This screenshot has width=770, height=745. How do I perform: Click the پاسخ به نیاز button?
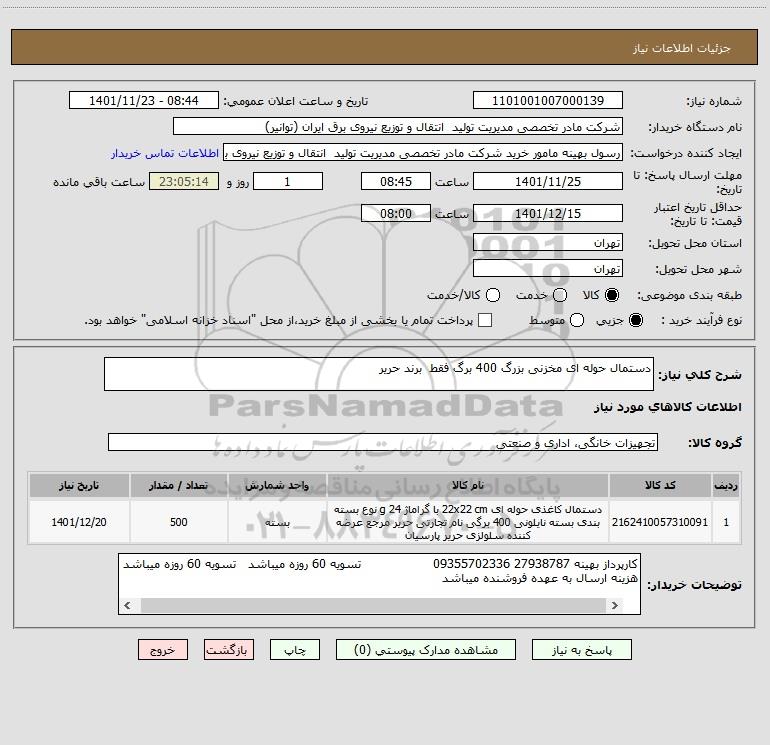click(581, 650)
